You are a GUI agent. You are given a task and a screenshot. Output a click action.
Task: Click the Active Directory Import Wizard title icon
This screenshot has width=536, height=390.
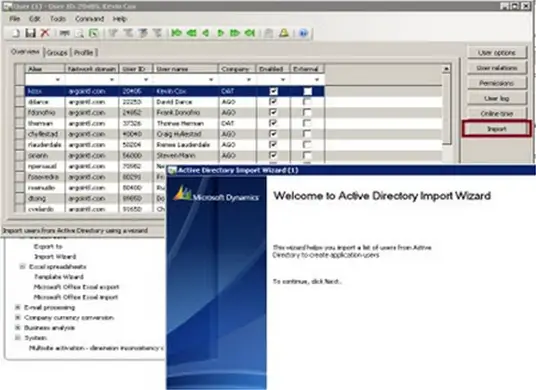tap(172, 170)
